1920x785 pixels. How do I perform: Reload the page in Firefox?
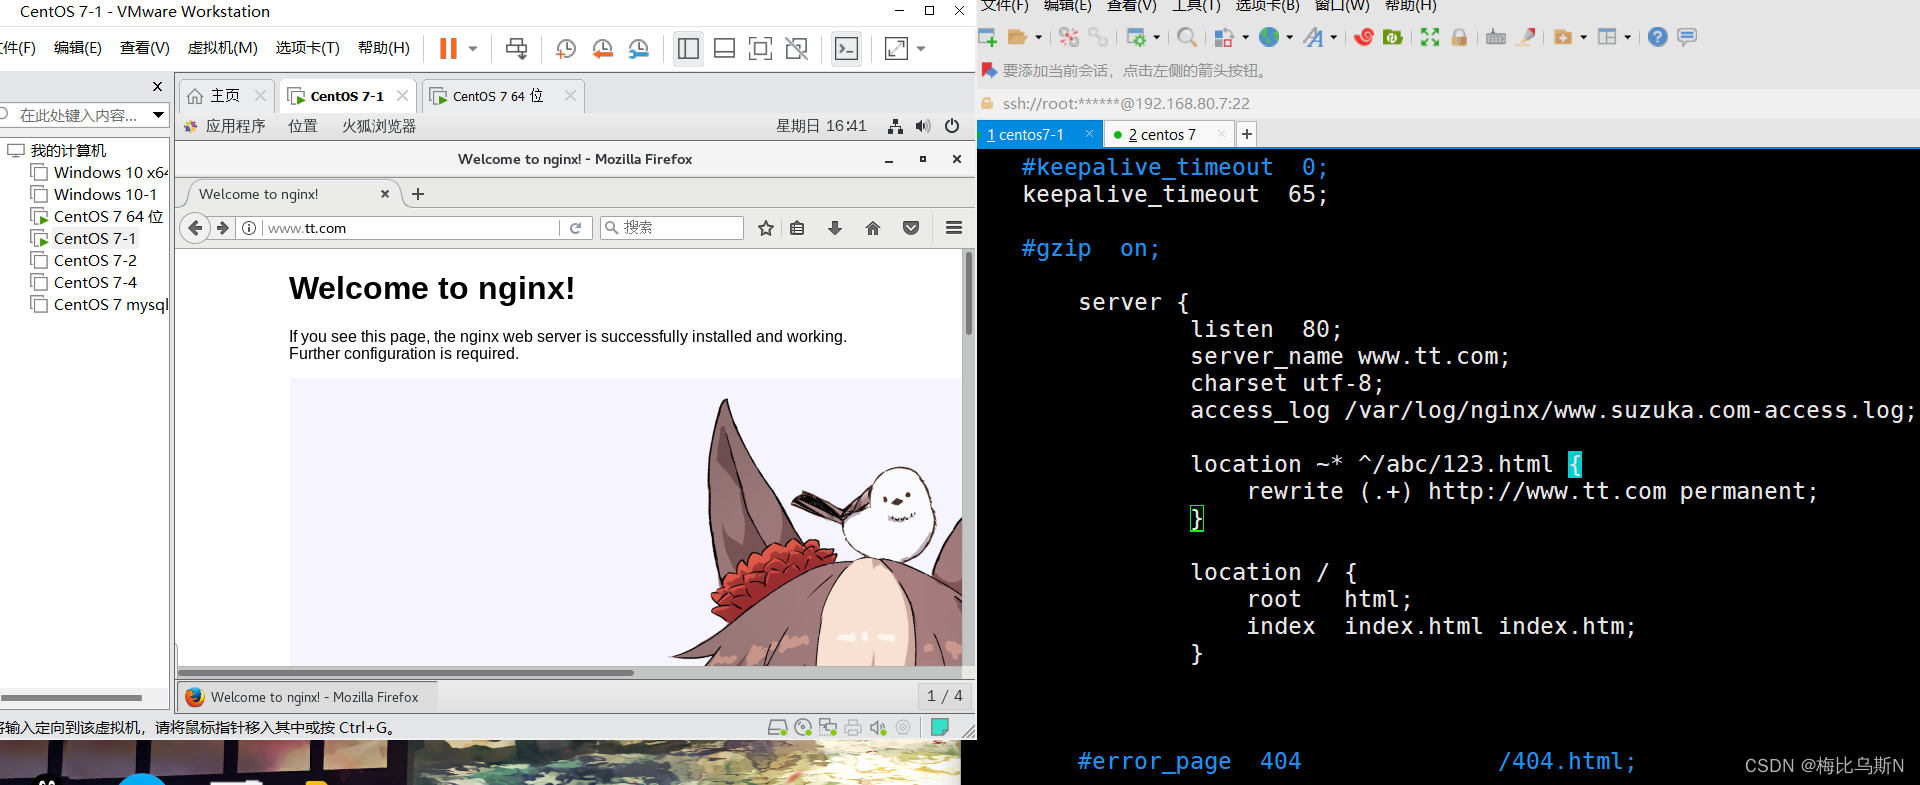pos(576,228)
